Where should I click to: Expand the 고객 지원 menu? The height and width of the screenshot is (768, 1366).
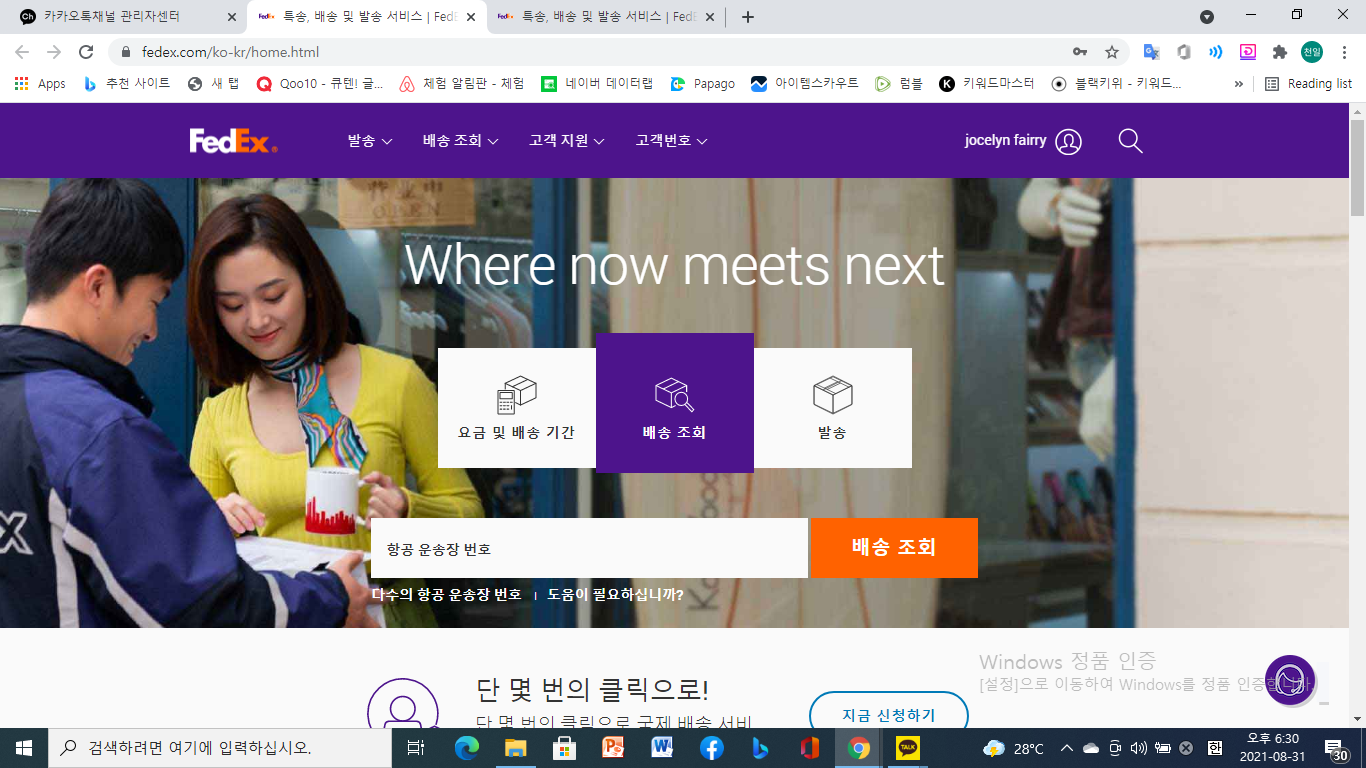click(x=566, y=141)
